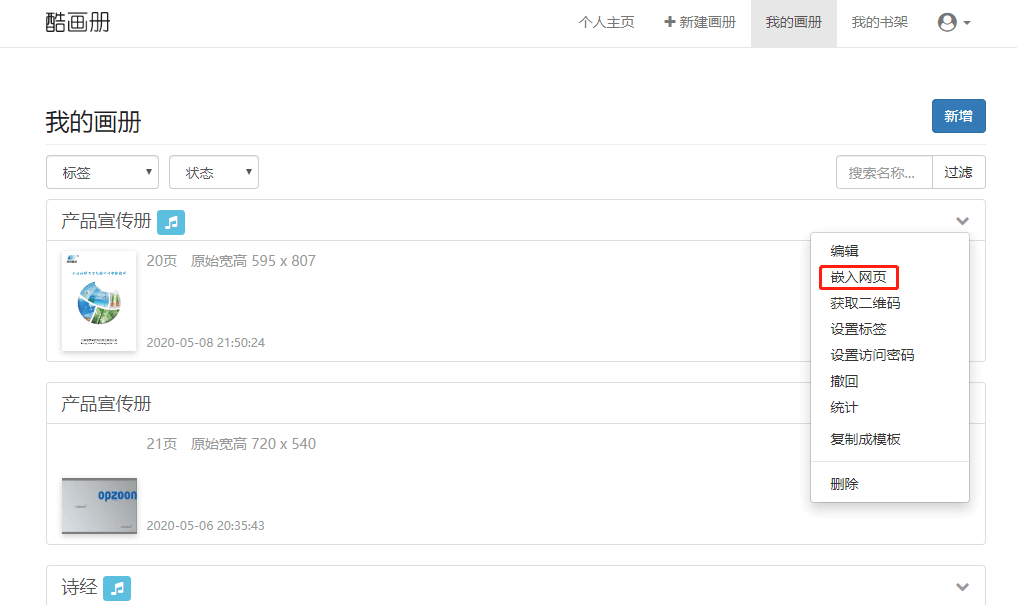Screen dimensions: 1017x605
Task: Switch to the 我的书架 tab
Action: (x=879, y=23)
